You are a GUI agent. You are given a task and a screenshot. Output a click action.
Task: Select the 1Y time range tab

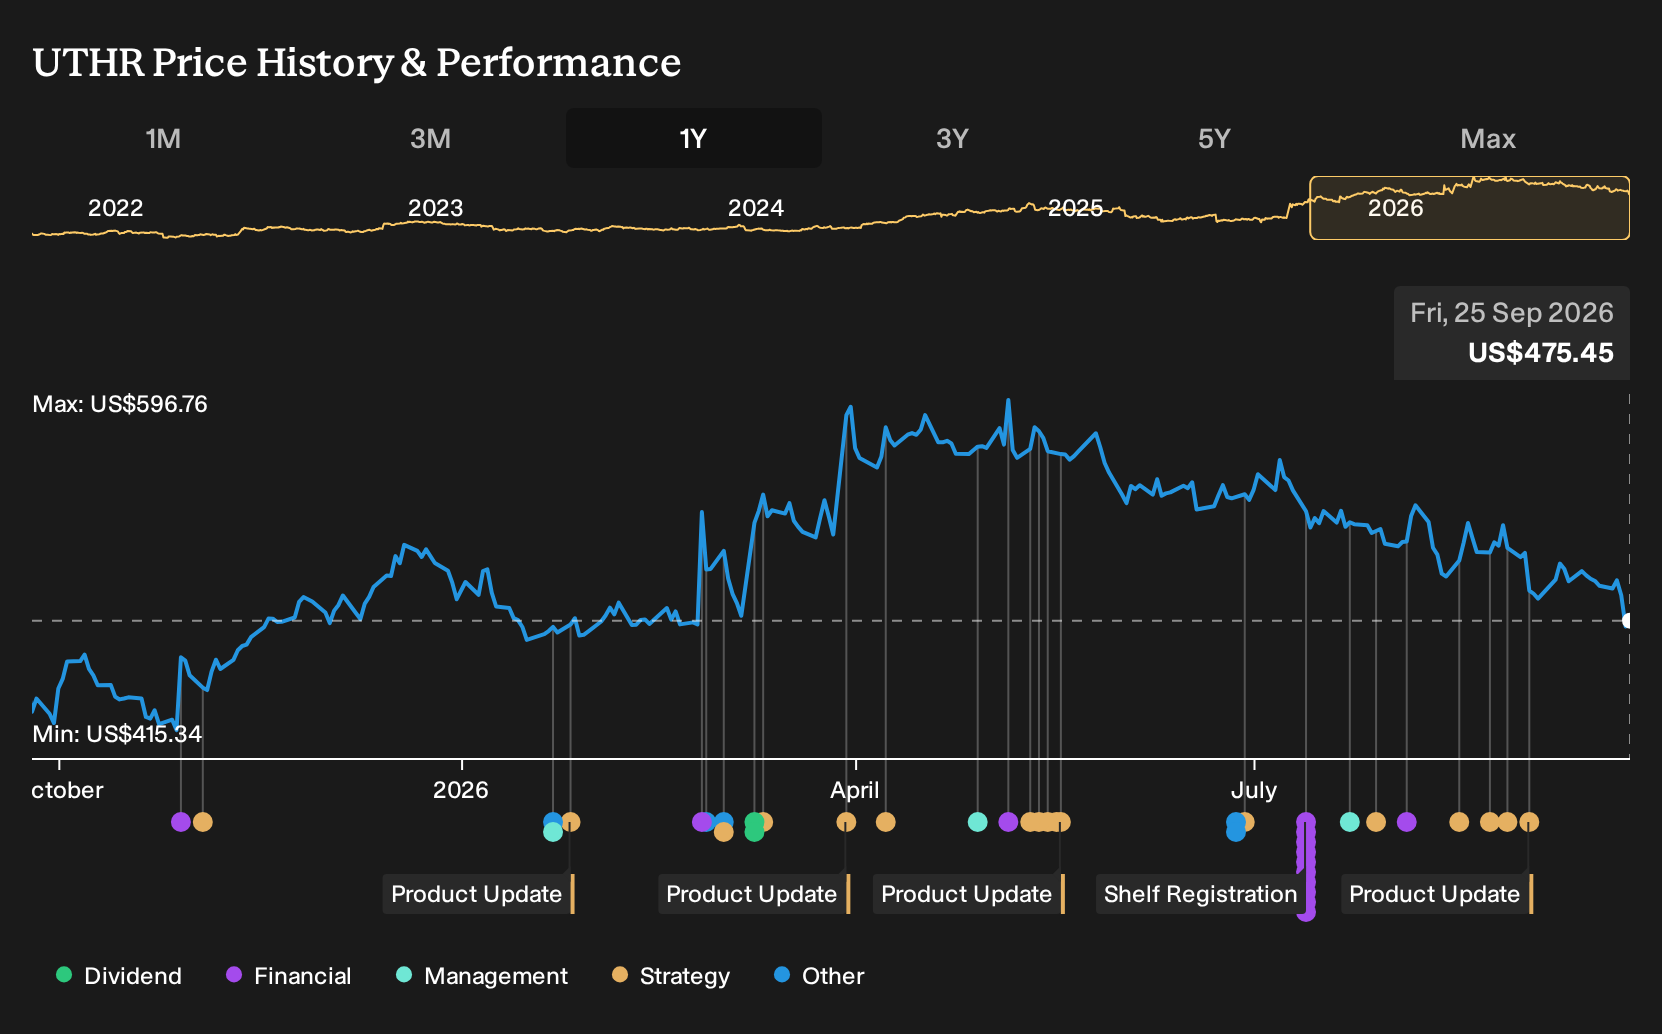pos(694,139)
